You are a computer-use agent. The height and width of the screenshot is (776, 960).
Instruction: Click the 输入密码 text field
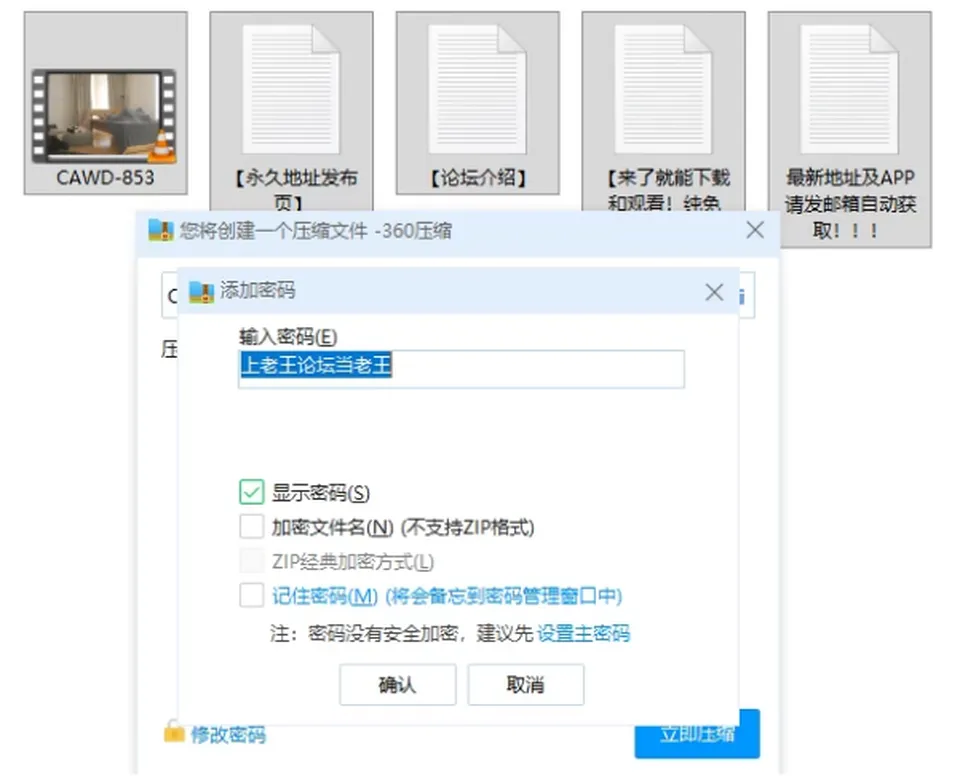coord(461,369)
